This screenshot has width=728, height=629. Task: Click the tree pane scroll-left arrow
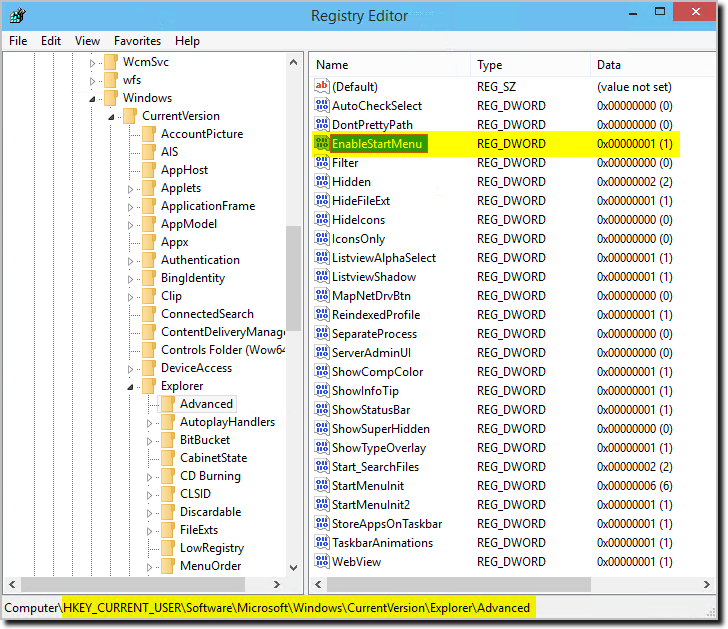(13, 584)
